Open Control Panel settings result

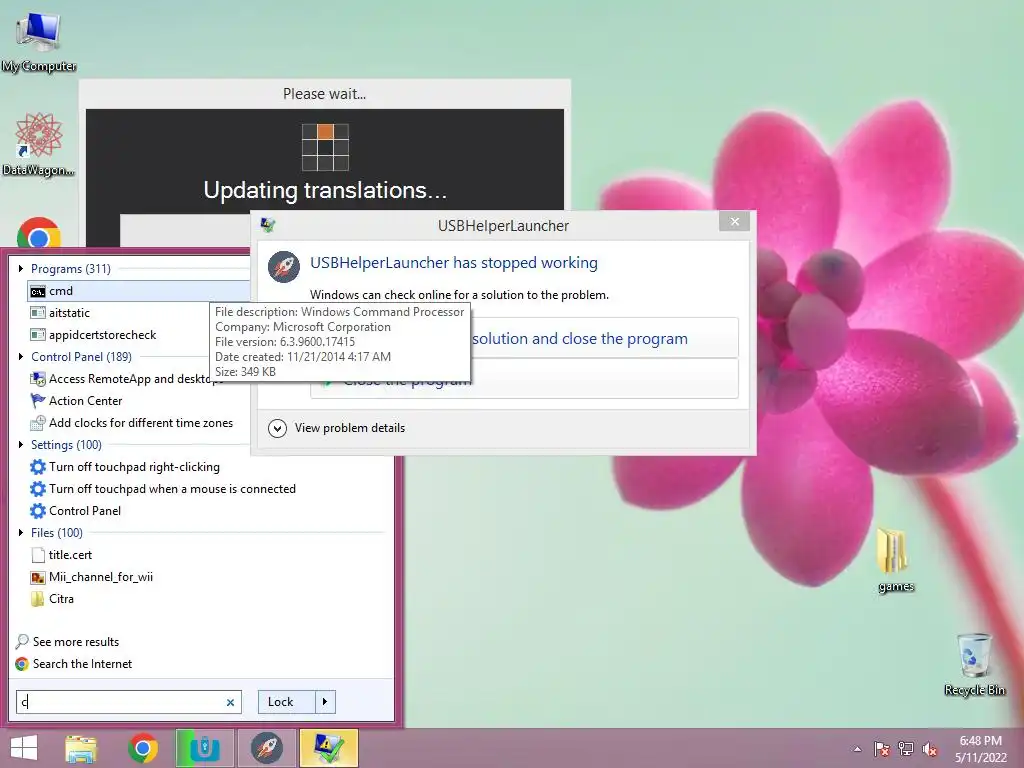76,511
